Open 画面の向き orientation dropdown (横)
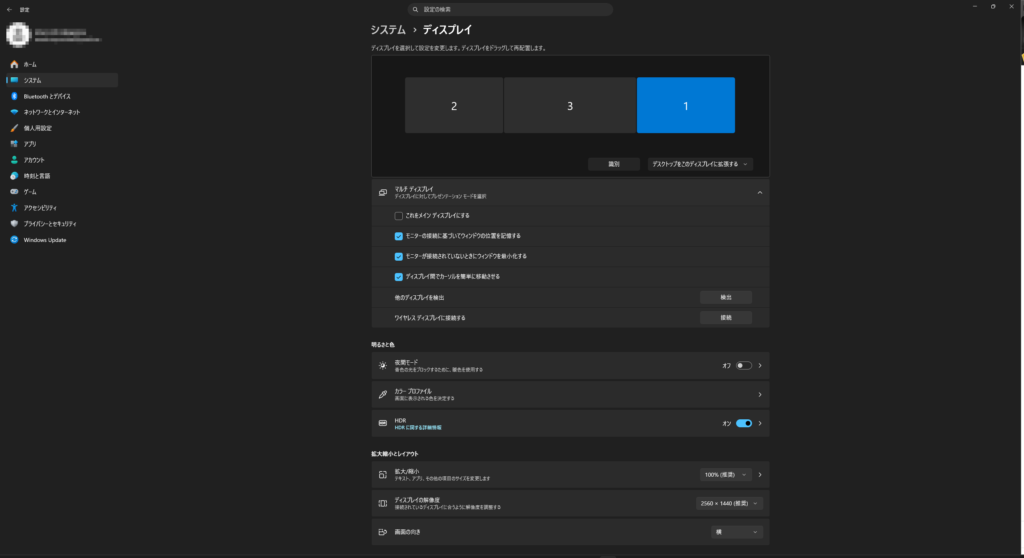The height and width of the screenshot is (558, 1024). coord(737,532)
